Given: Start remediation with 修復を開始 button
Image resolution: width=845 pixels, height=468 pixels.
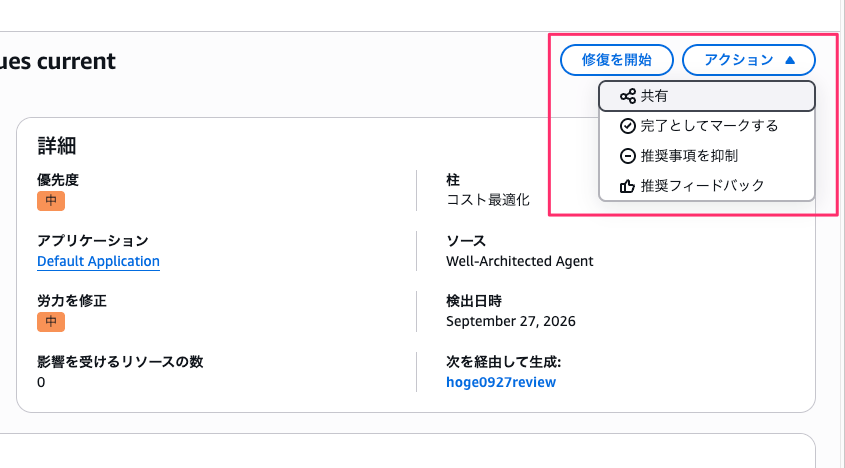Looking at the screenshot, I should (x=617, y=60).
